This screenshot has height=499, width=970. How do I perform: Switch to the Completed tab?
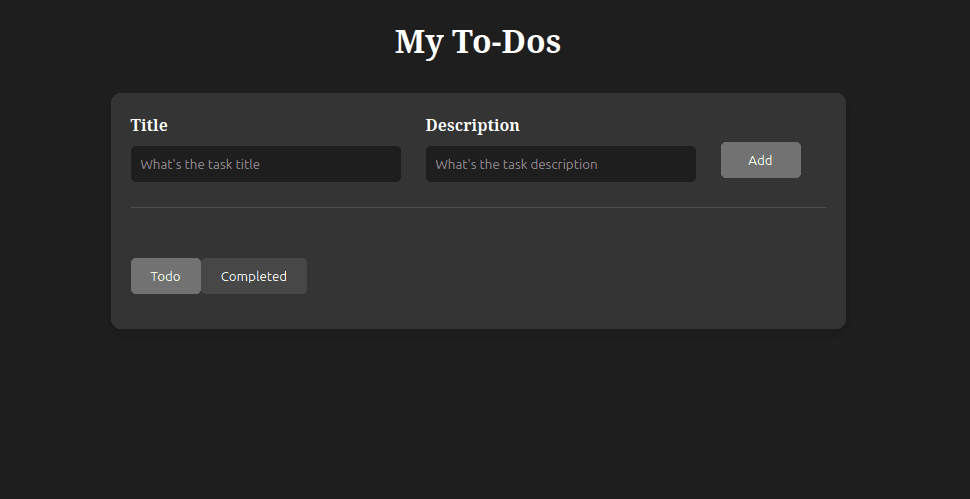pyautogui.click(x=254, y=276)
